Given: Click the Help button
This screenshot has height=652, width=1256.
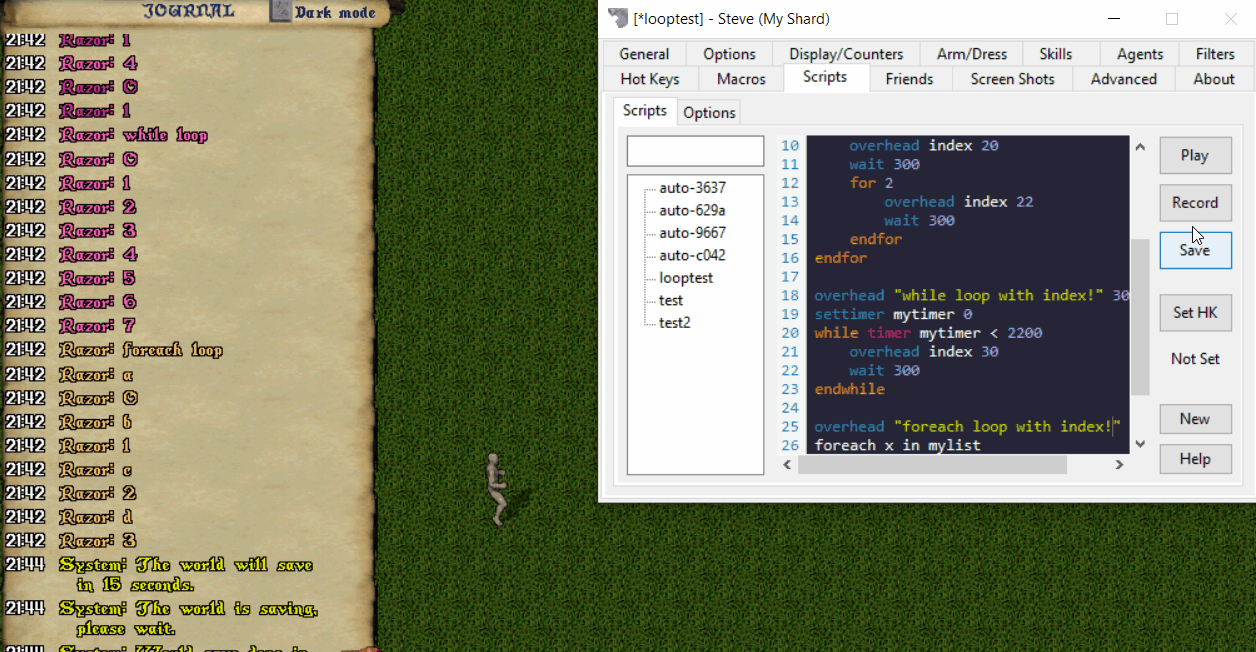Looking at the screenshot, I should tap(1195, 459).
